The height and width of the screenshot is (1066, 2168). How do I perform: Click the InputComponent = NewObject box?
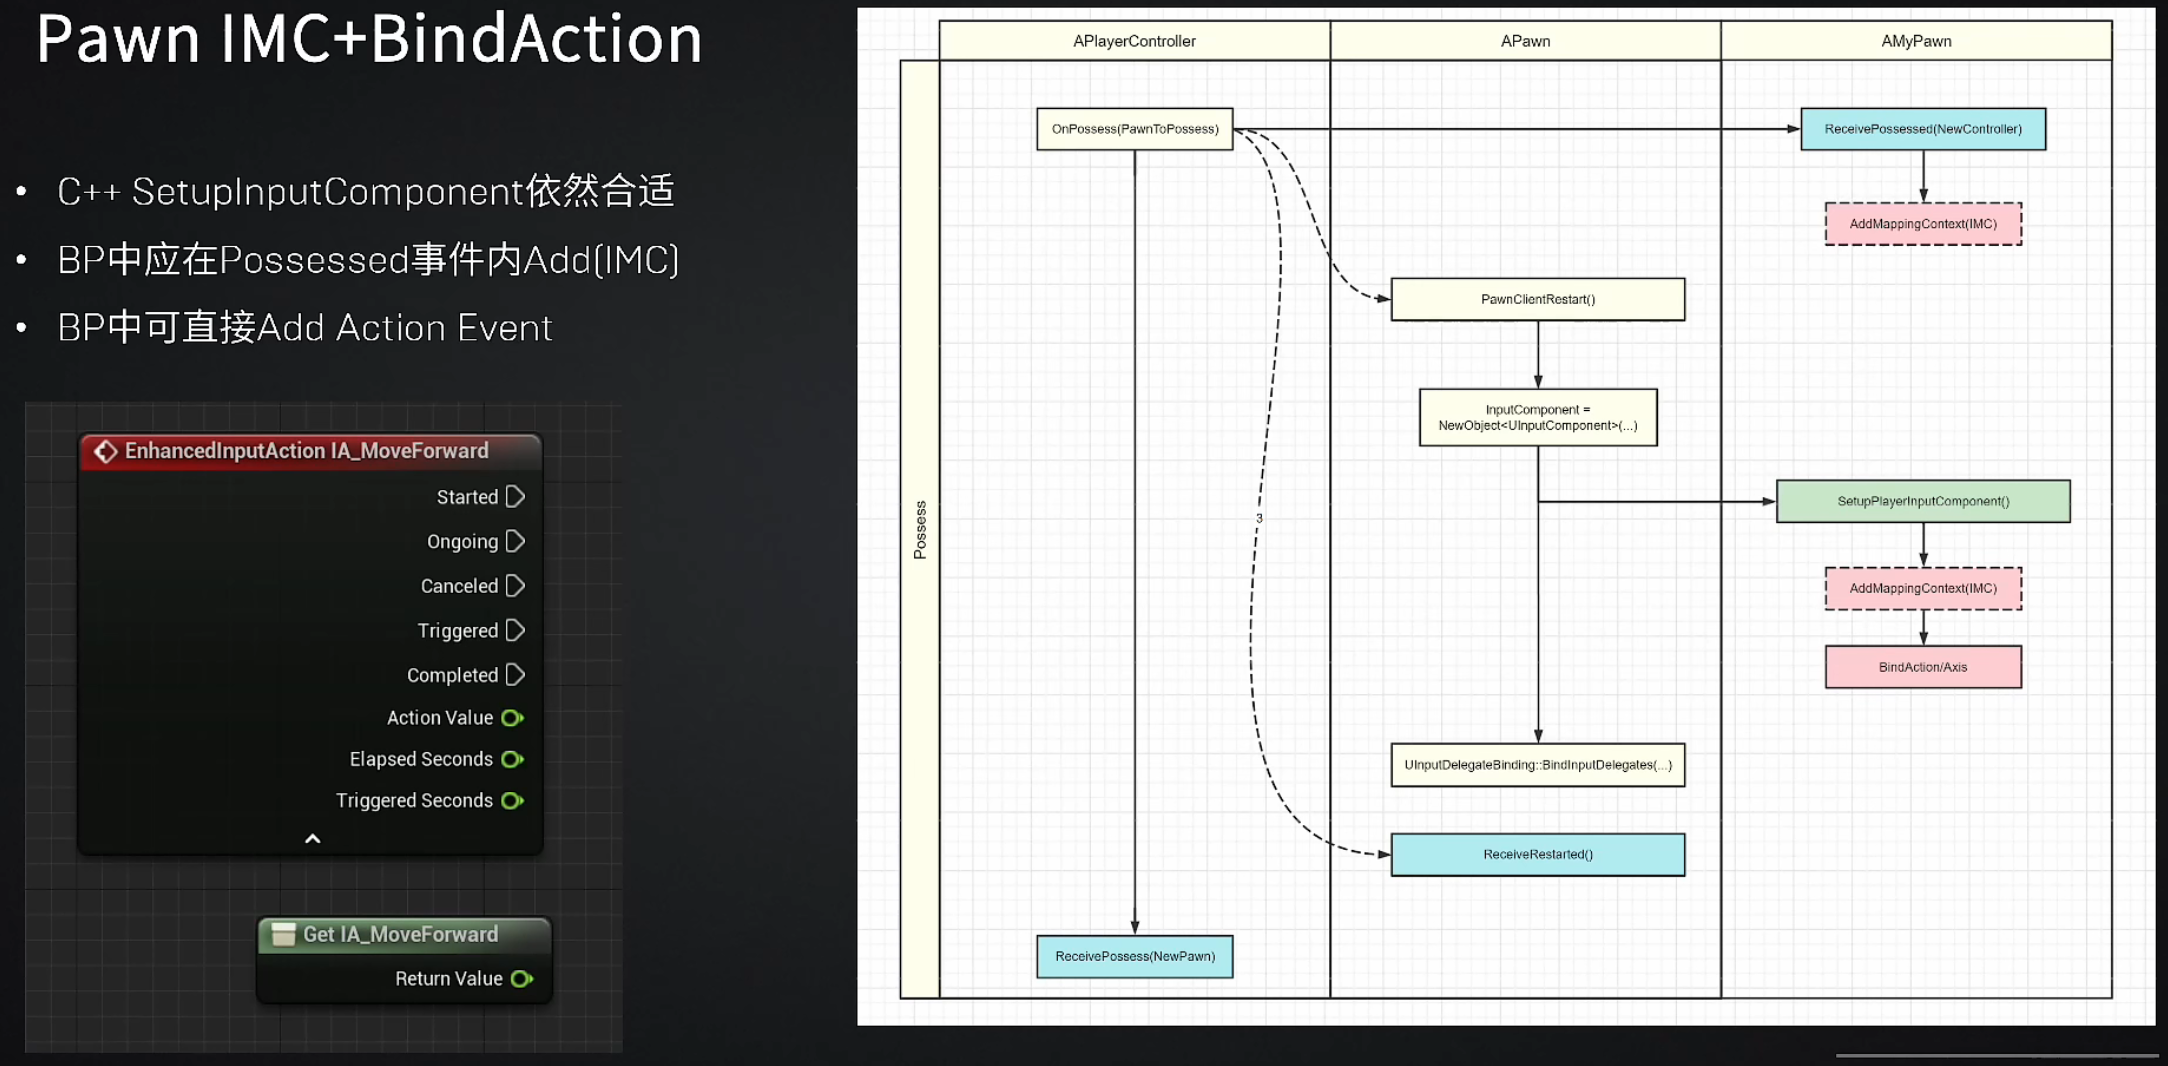[1538, 417]
